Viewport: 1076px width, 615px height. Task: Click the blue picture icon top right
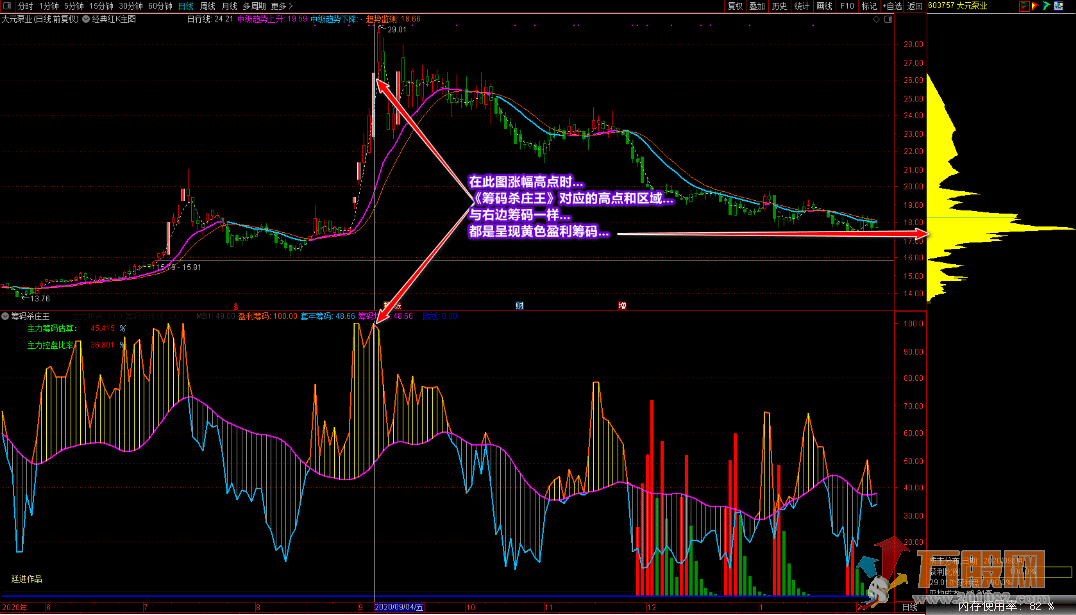point(1058,5)
